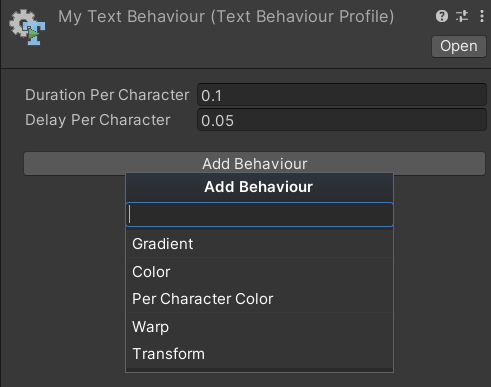
Task: Click the Duration Per Character label
Action: click(107, 95)
